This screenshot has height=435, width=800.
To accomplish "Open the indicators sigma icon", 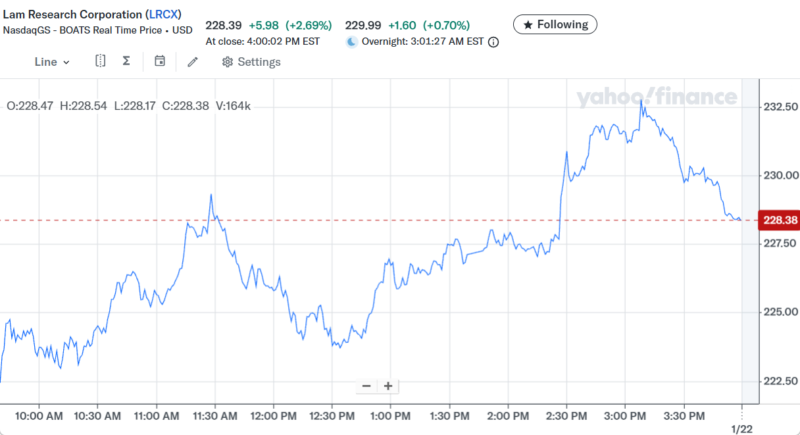I will pyautogui.click(x=127, y=62).
